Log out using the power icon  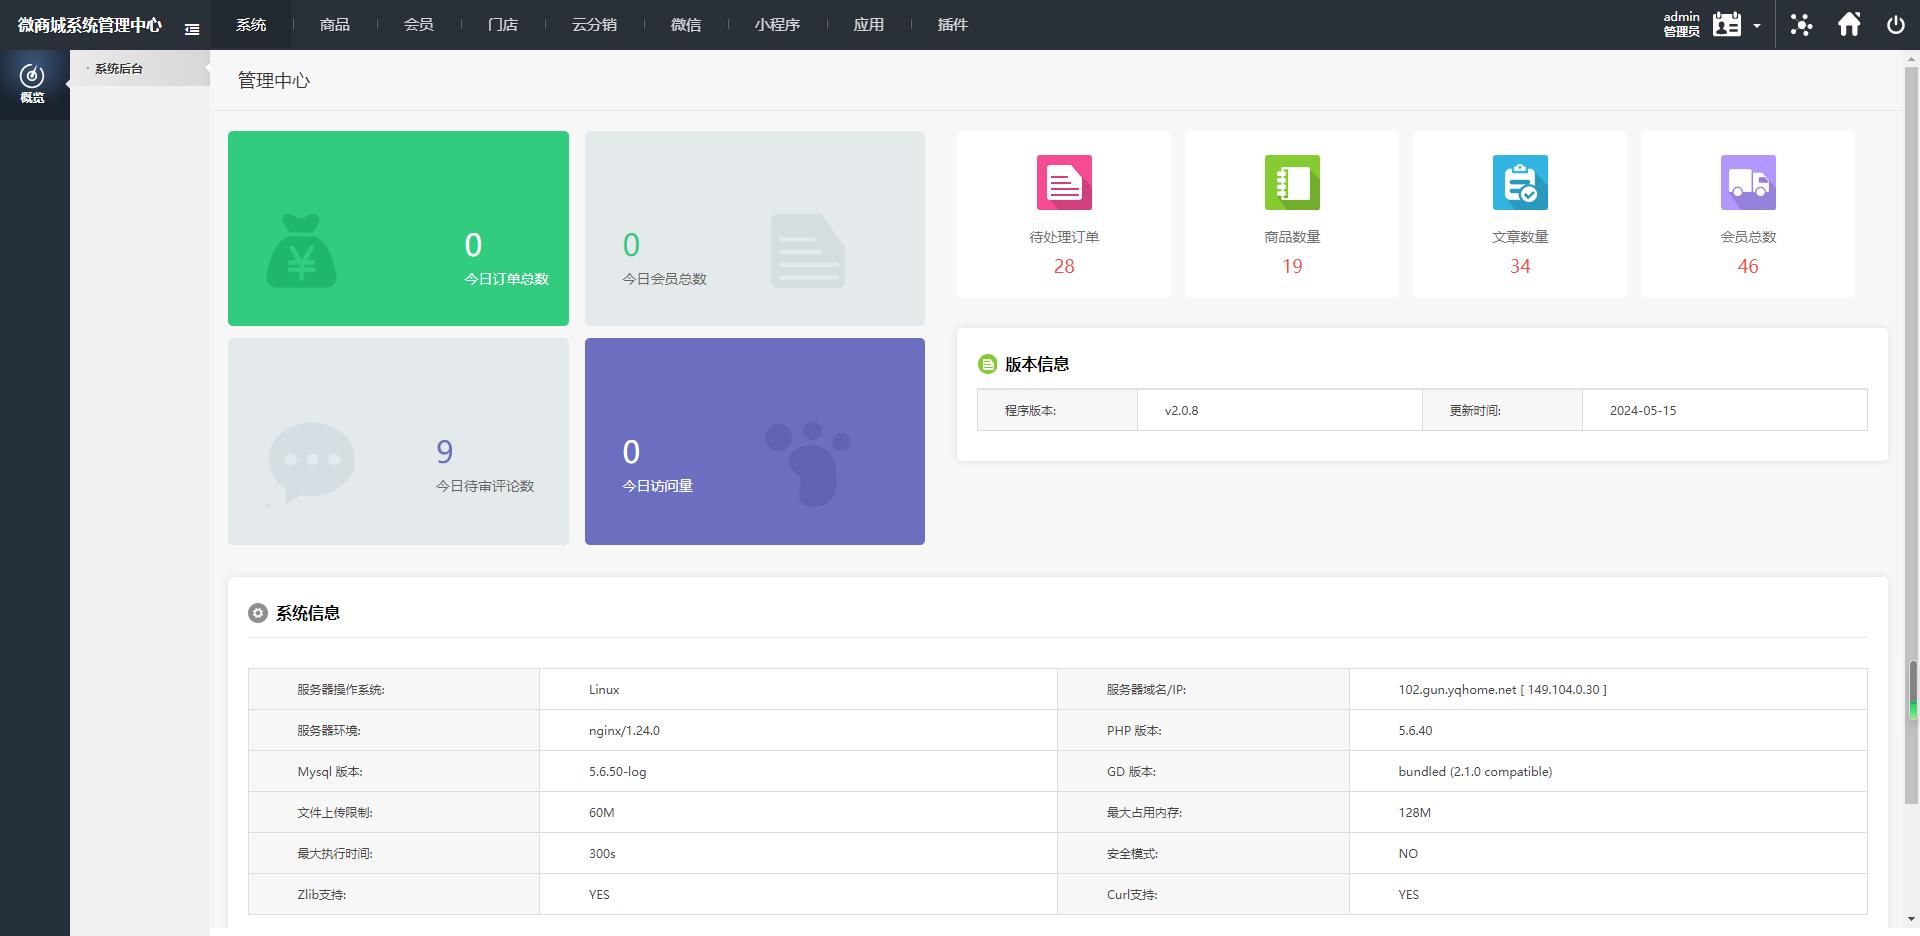(1895, 25)
